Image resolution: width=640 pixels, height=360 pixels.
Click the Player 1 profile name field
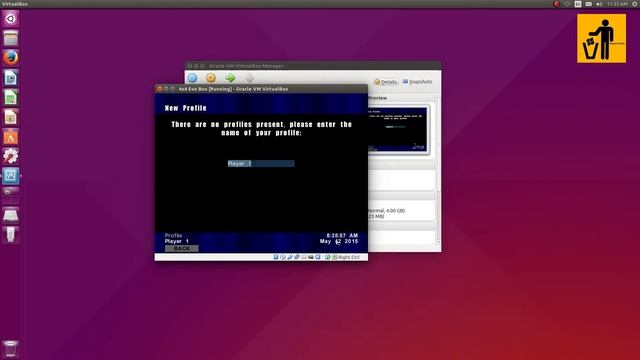261,163
